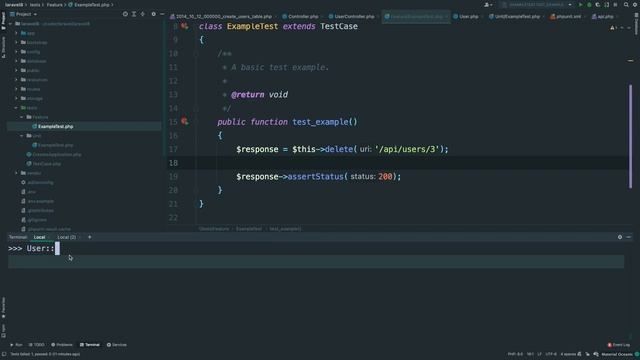Viewport: 640px width, 360px height.
Task: Select the Local terminal tab
Action: pyautogui.click(x=39, y=237)
